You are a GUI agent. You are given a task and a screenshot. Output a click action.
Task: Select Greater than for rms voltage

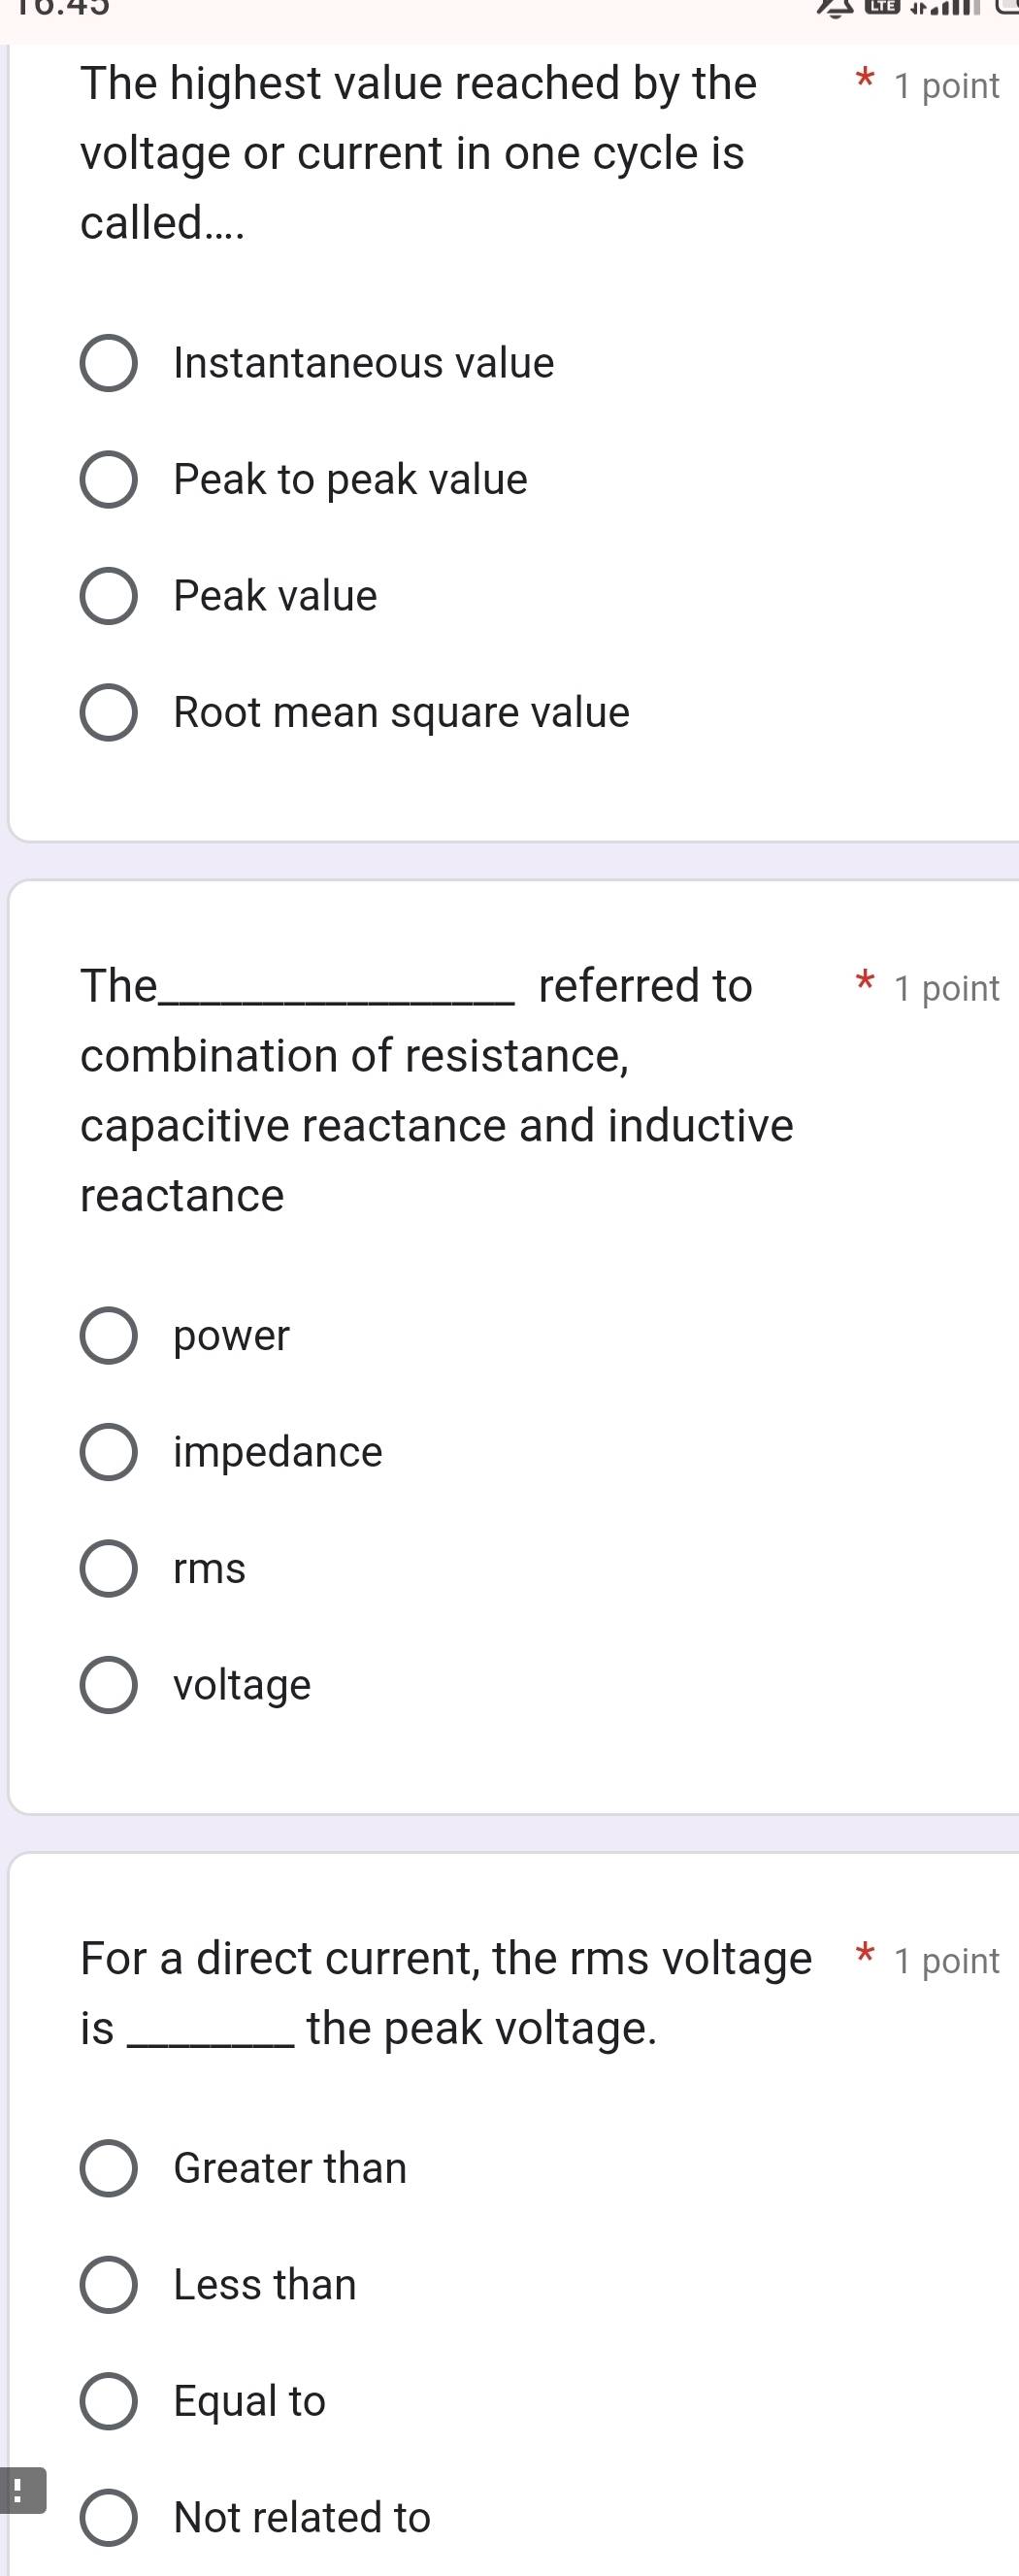point(108,2168)
